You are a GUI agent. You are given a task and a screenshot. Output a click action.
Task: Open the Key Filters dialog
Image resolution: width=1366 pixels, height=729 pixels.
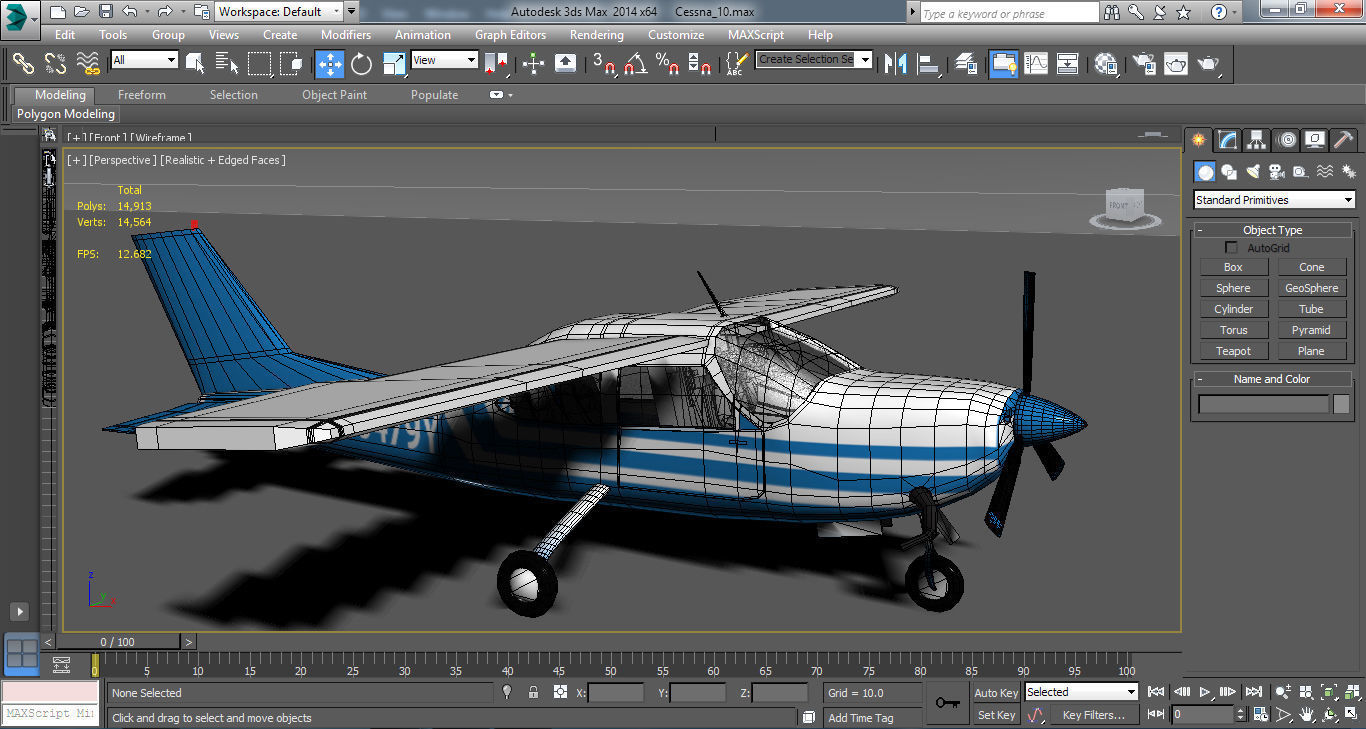click(1094, 715)
